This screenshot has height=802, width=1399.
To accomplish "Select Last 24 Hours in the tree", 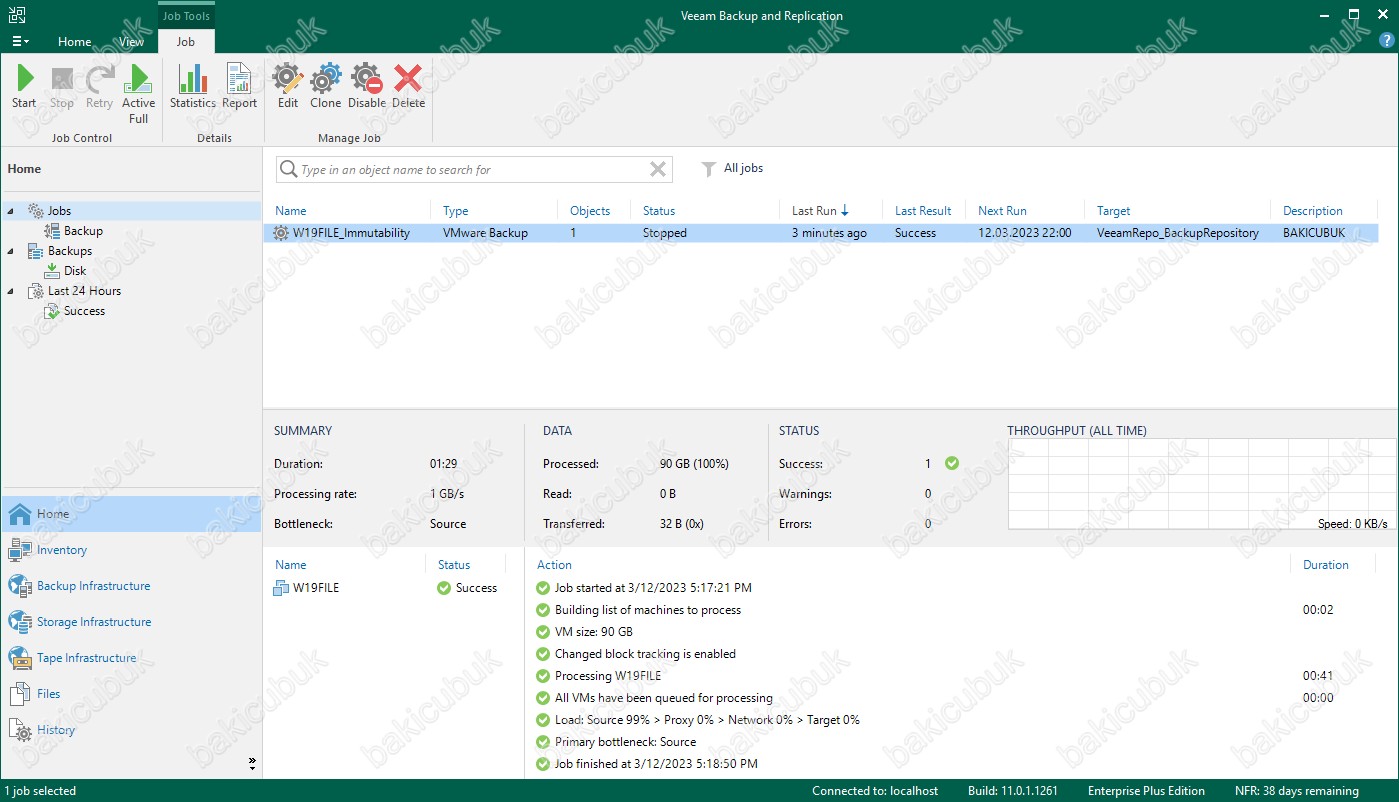I will [x=84, y=291].
